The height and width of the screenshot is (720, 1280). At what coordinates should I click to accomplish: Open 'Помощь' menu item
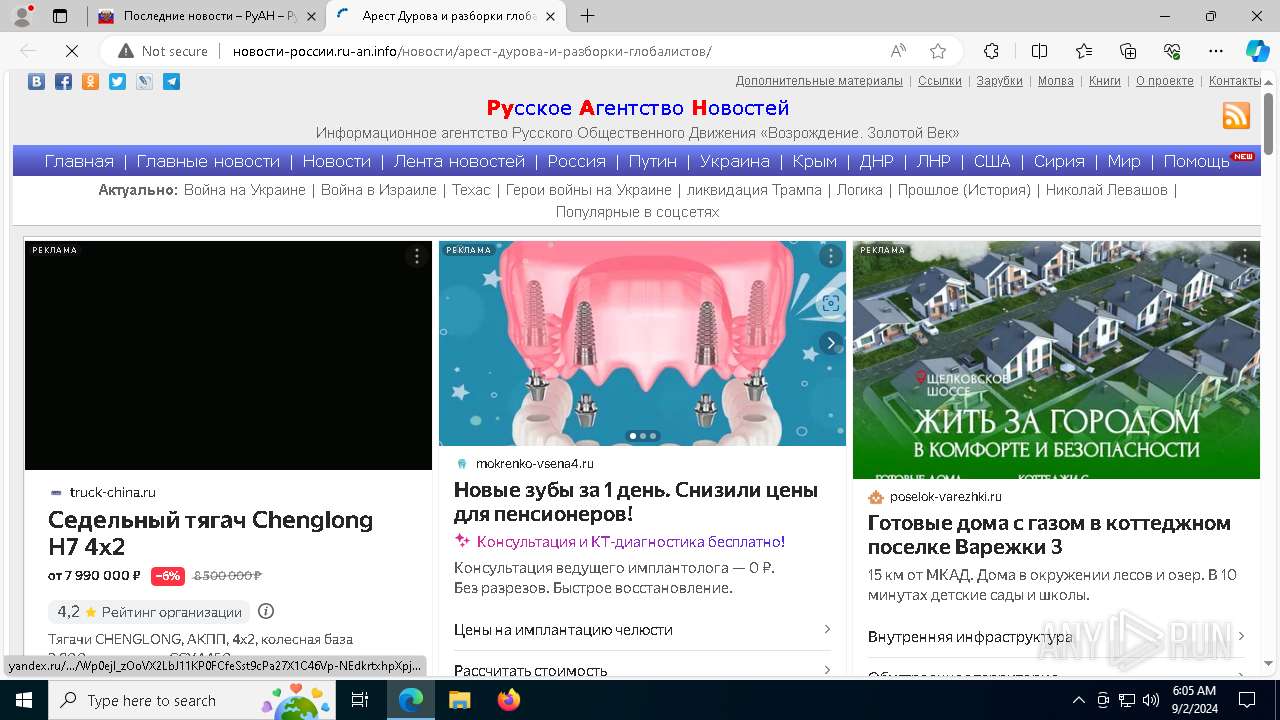pyautogui.click(x=1196, y=161)
